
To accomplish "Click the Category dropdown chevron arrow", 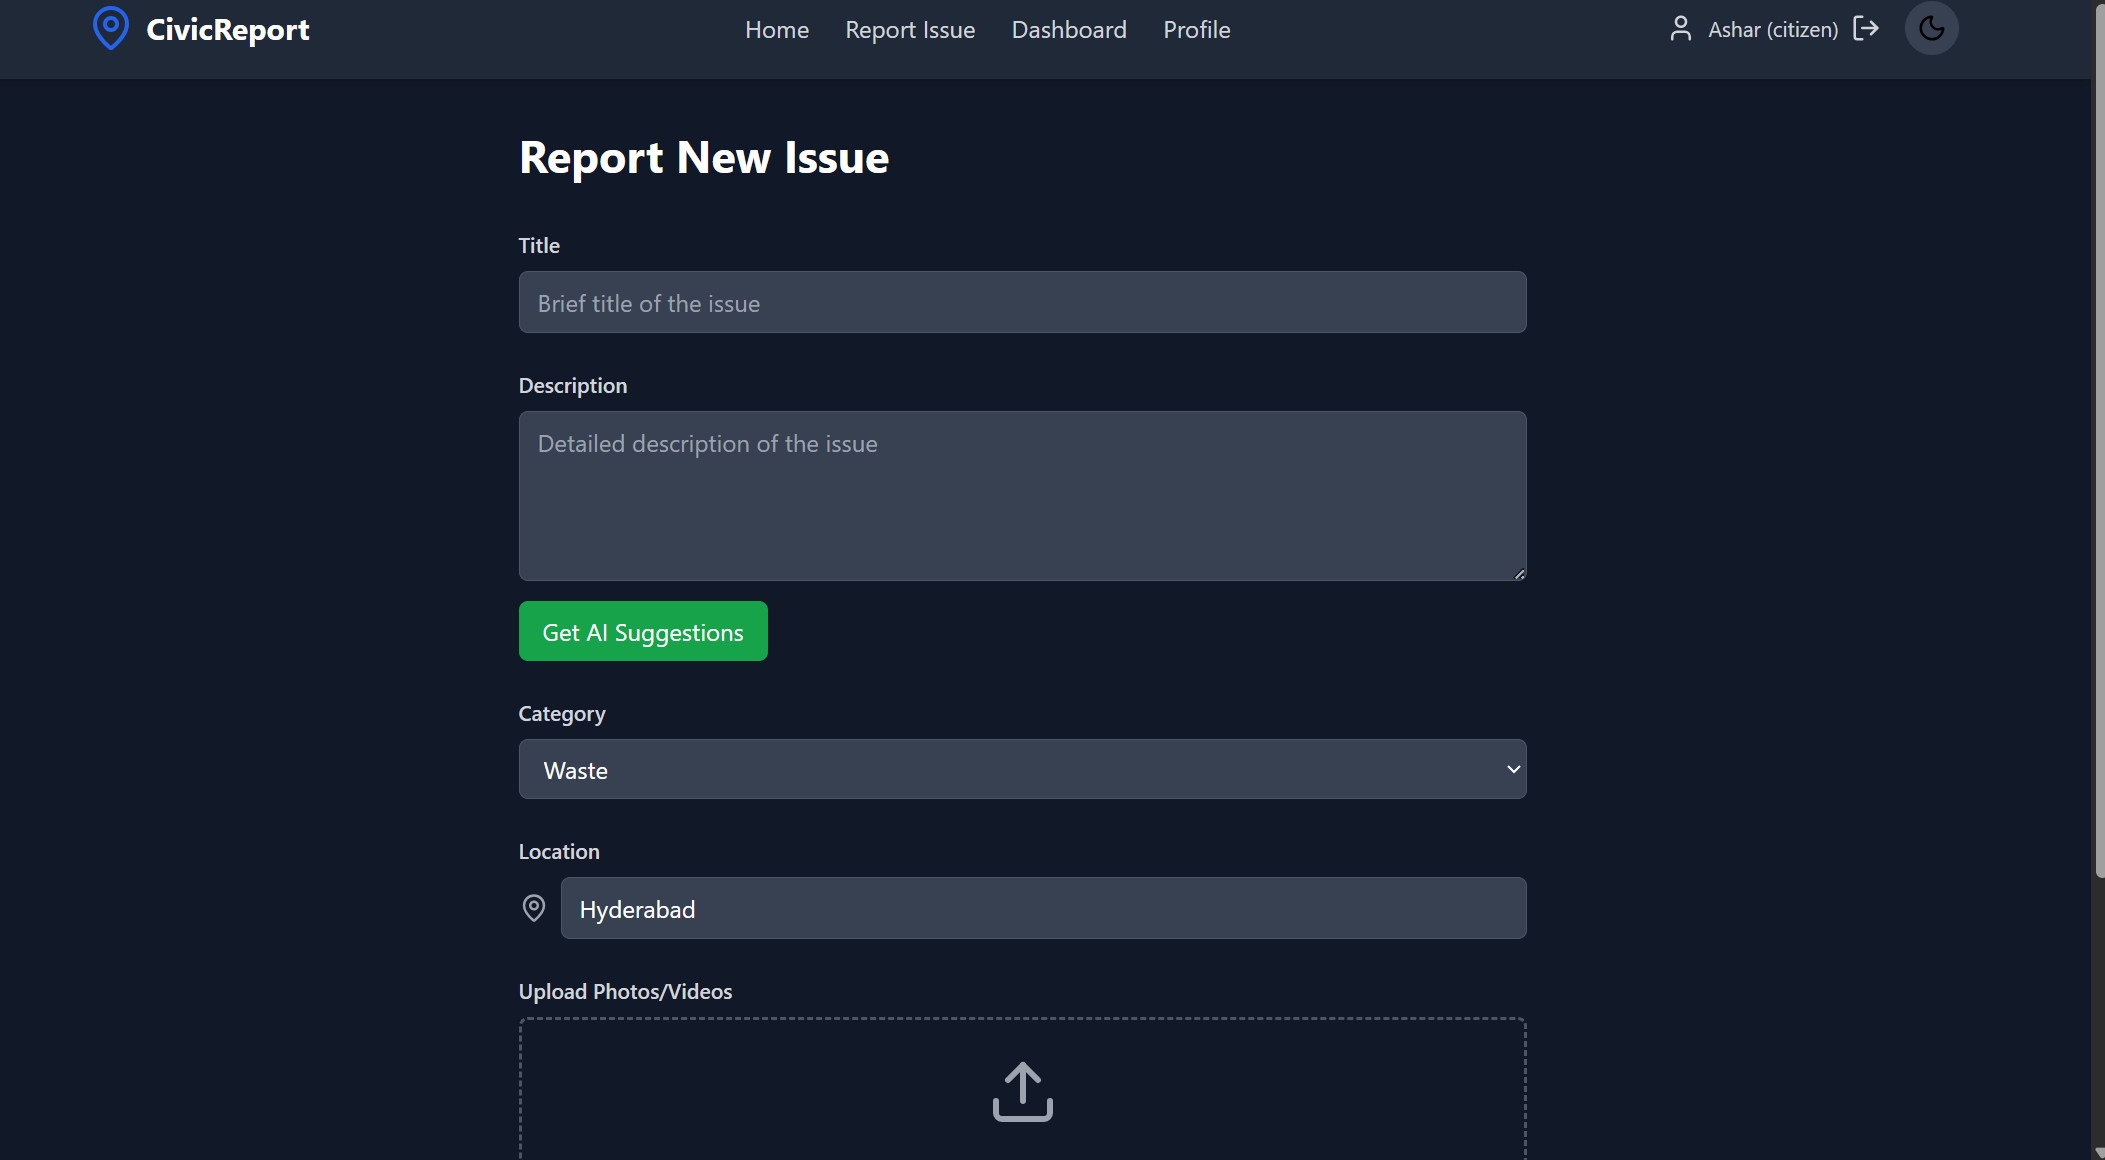I will click(x=1513, y=769).
